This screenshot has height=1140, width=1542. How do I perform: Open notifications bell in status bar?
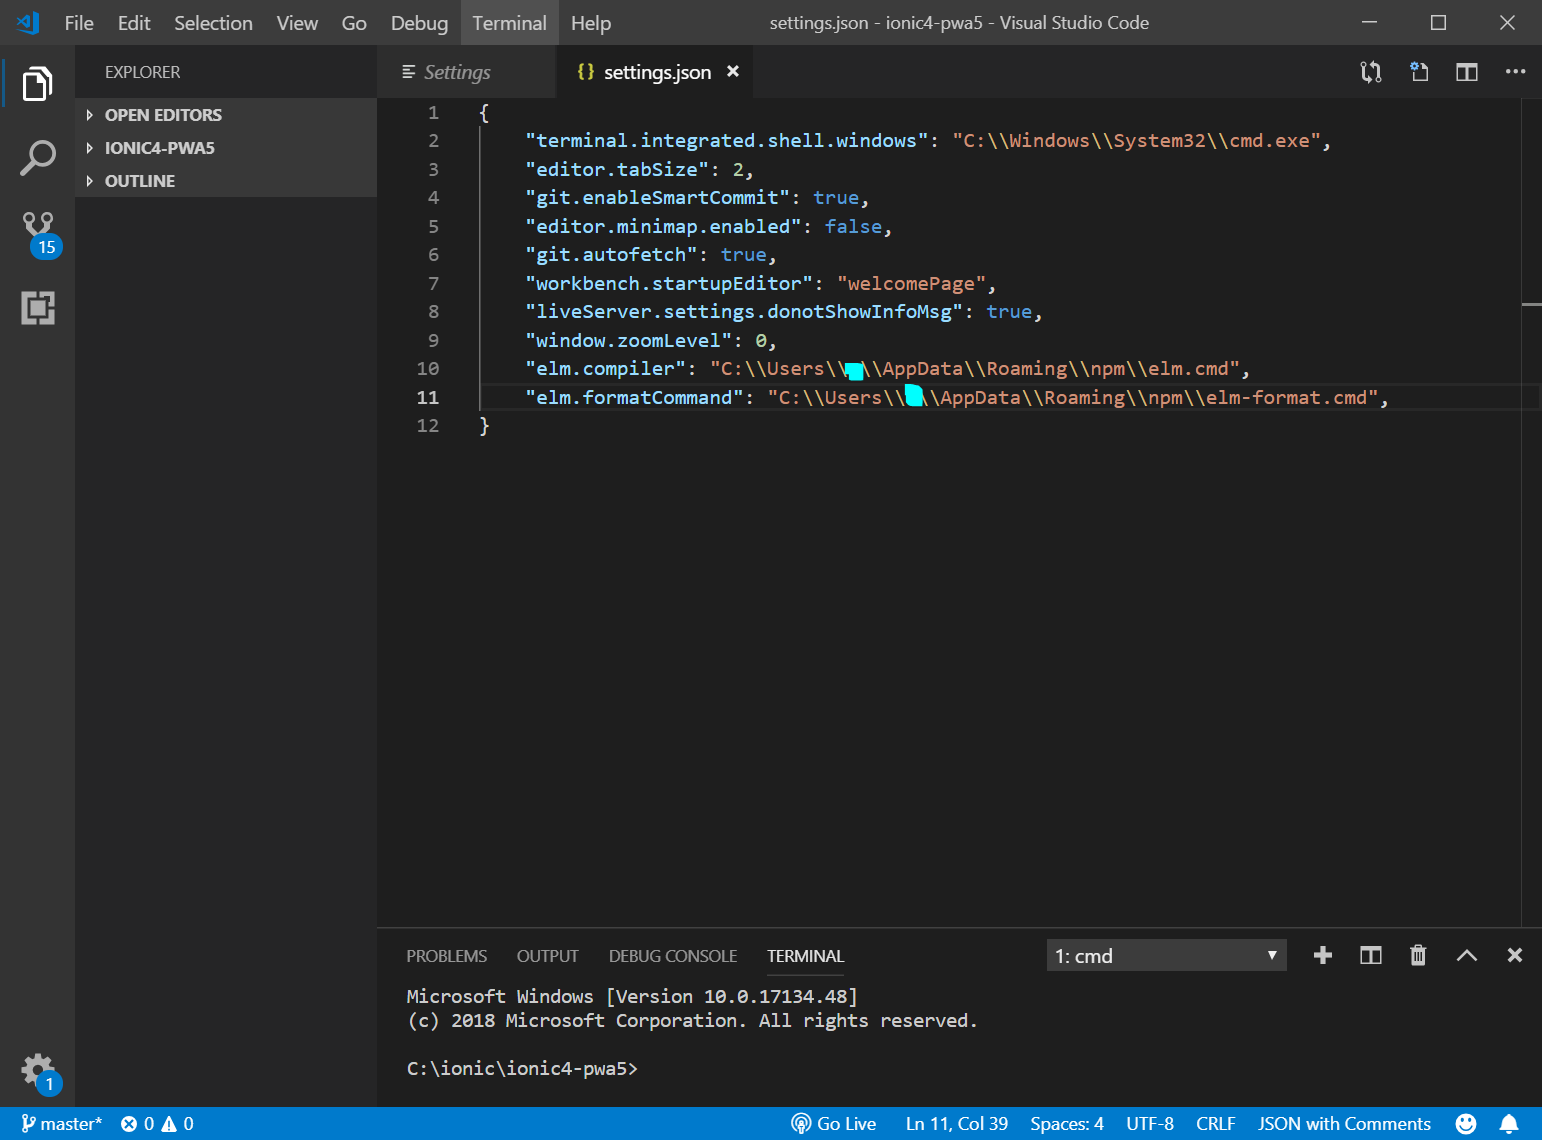tap(1509, 1124)
